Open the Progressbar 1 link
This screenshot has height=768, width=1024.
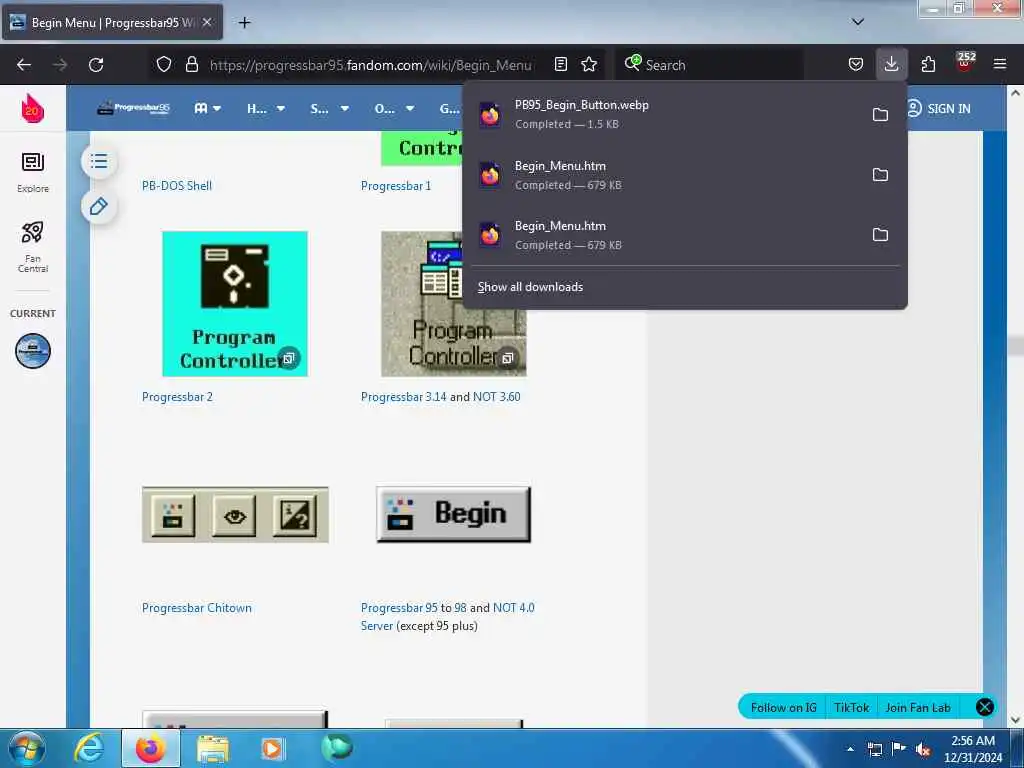pos(396,185)
